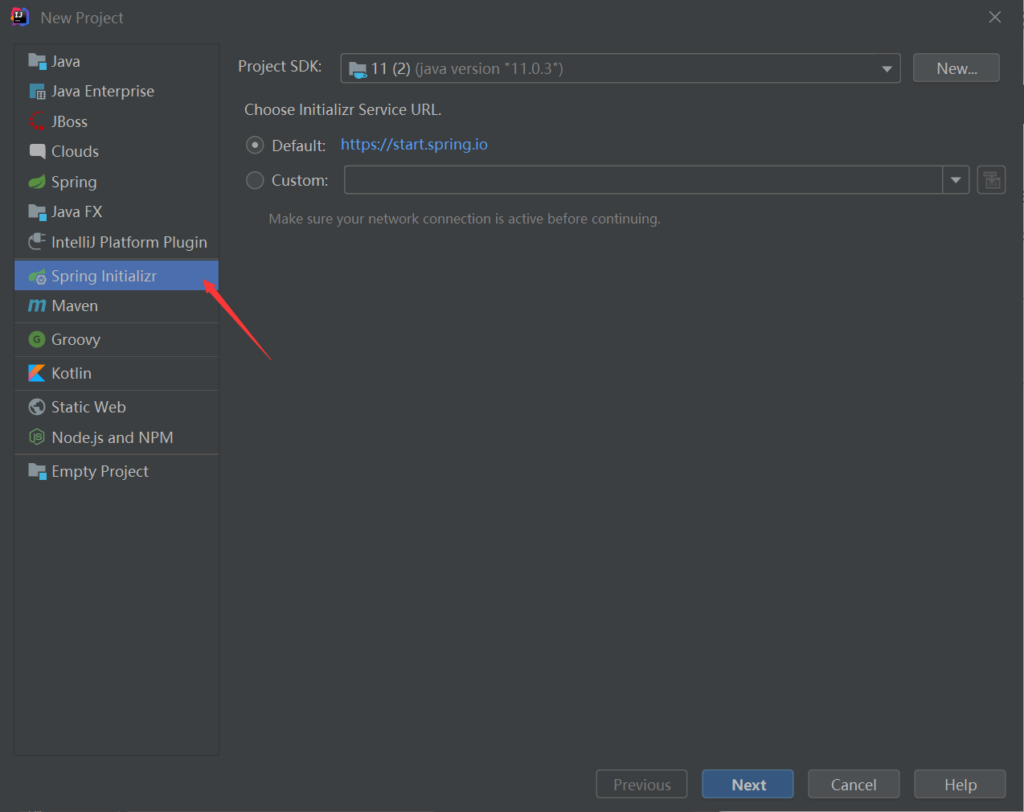
Task: Select Static Web in the project list
Action: [116, 407]
